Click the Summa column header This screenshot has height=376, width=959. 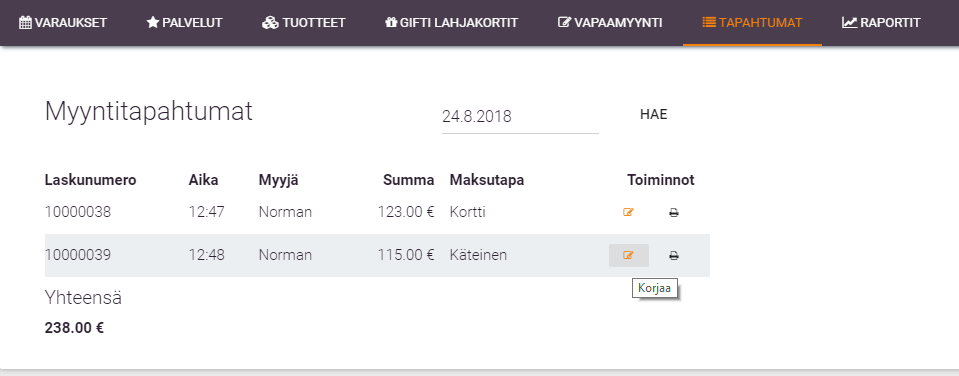point(409,180)
